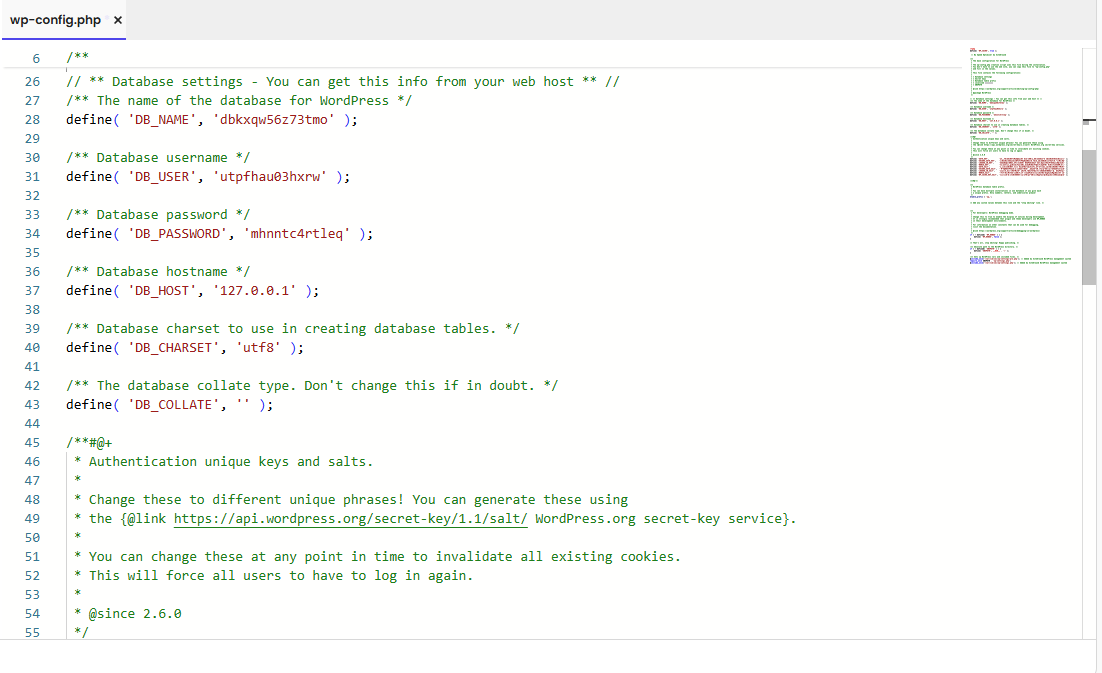Click the 'Authentication unique keys and salts' comment
This screenshot has width=1102, height=673.
[x=230, y=461]
